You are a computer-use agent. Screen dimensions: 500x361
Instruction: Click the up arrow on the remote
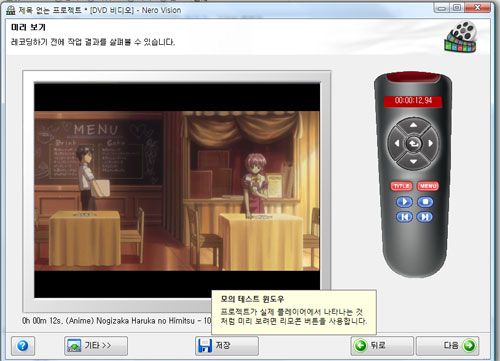pyautogui.click(x=413, y=125)
